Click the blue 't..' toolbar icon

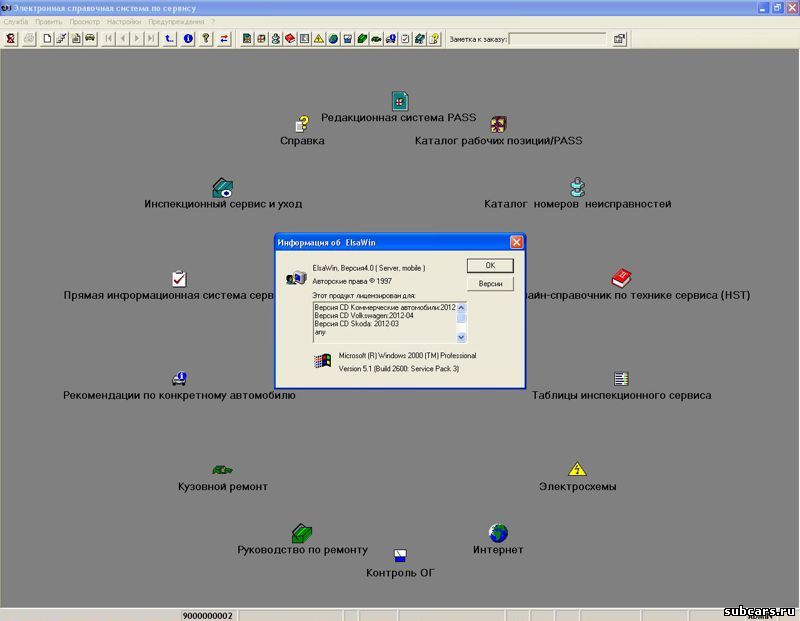(169, 39)
